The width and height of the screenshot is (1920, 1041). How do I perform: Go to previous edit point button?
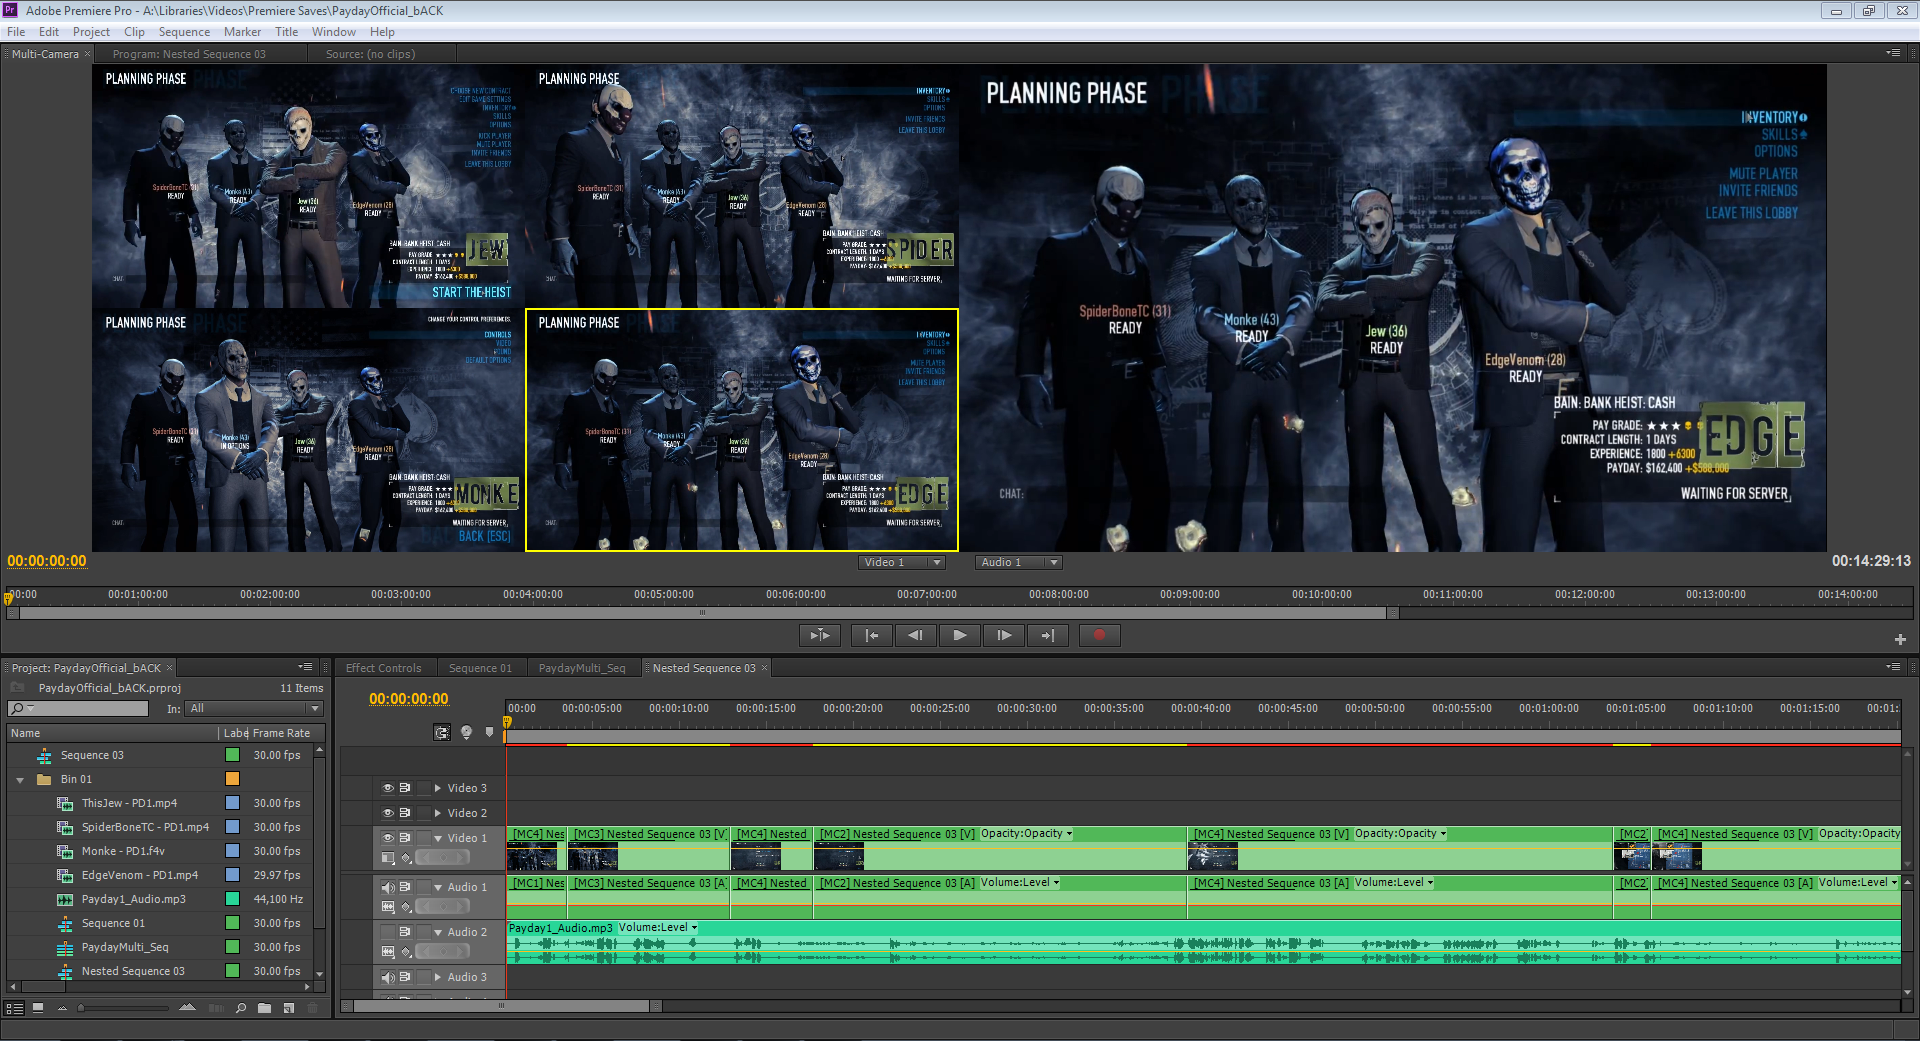pyautogui.click(x=871, y=635)
